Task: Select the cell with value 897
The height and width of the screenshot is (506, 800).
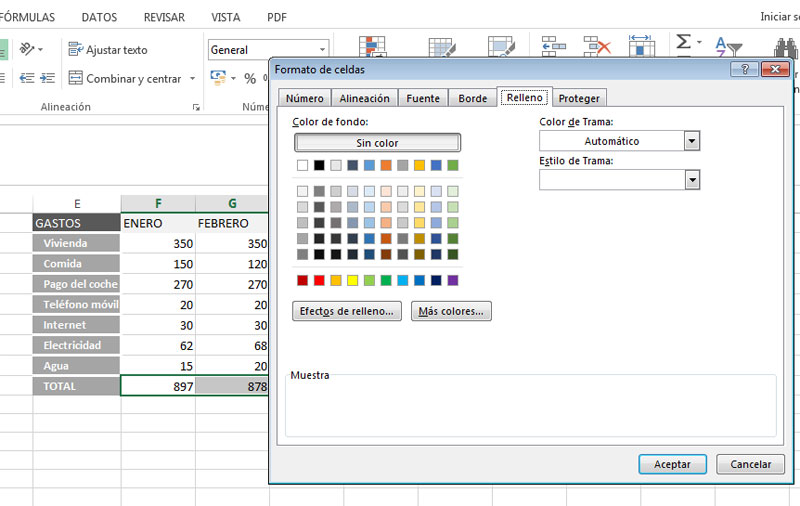Action: 158,386
